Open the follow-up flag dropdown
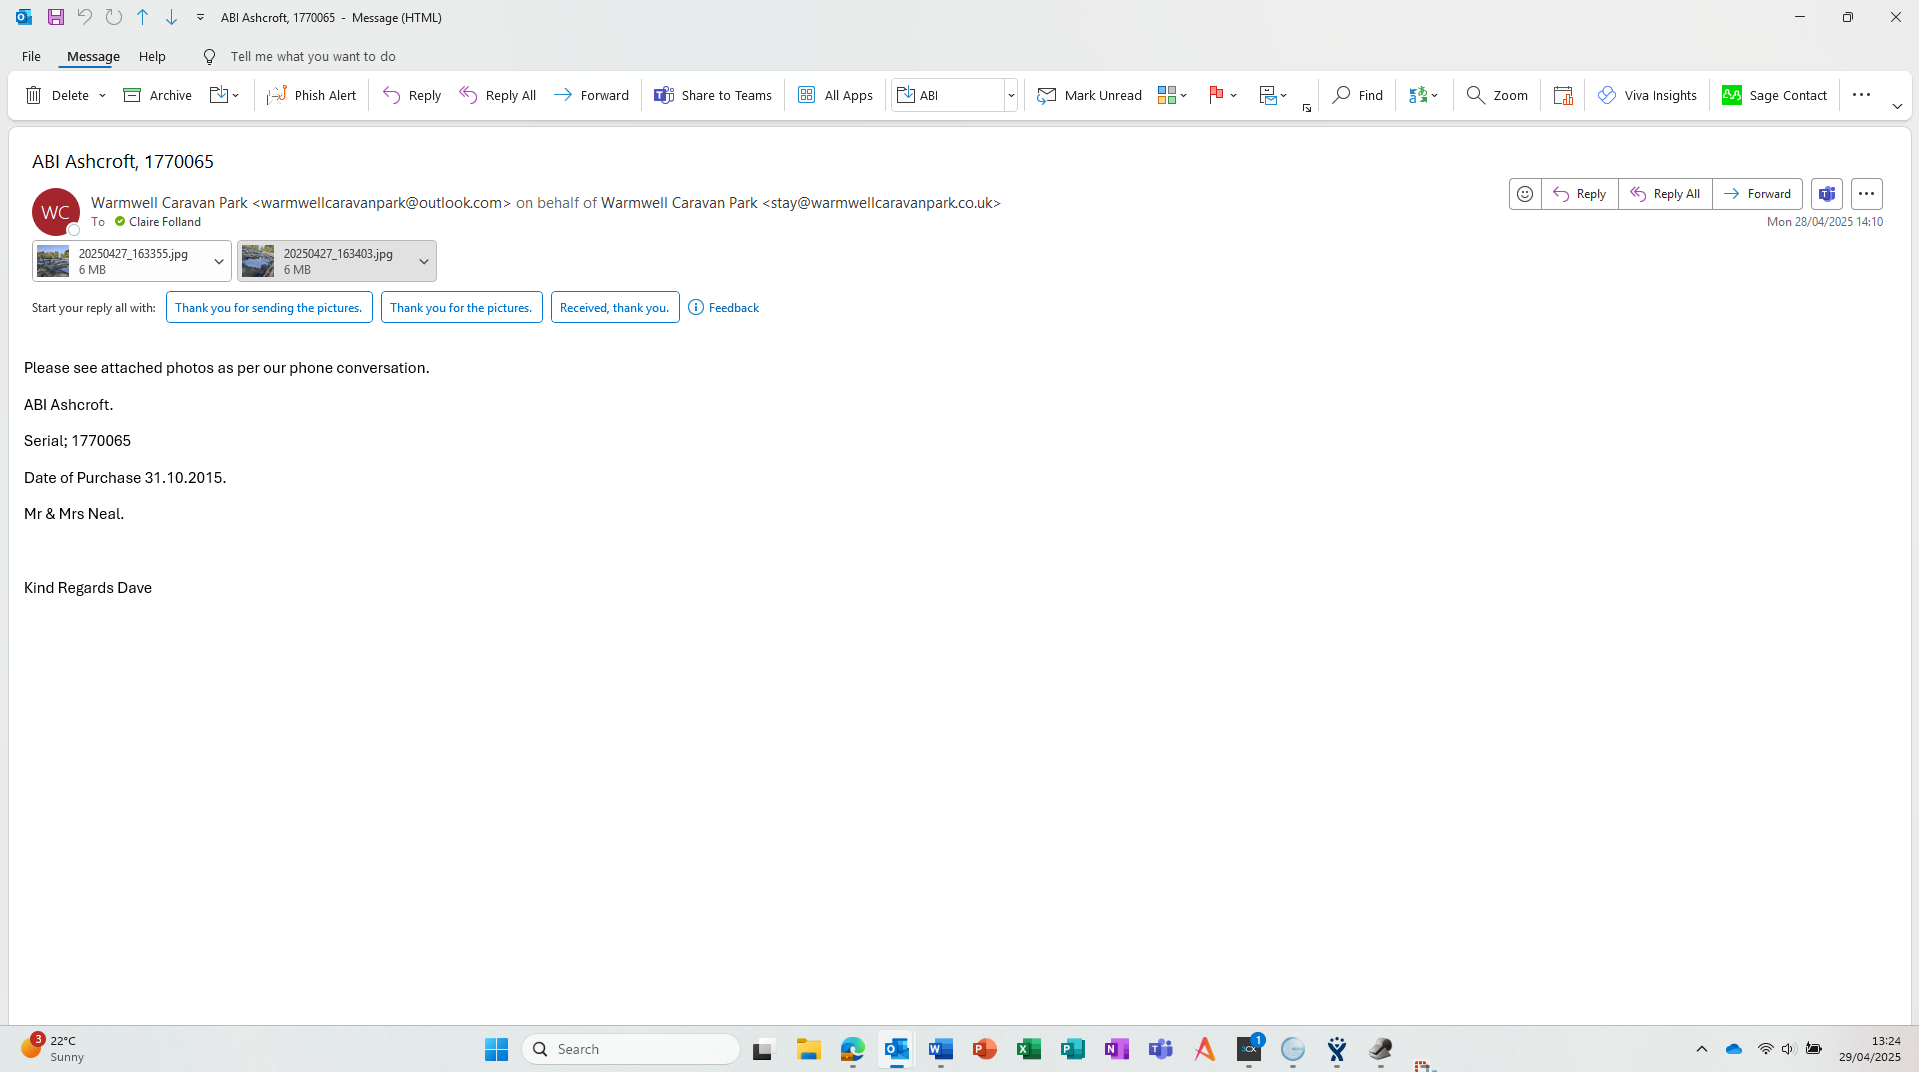This screenshot has height=1072, width=1919. click(x=1234, y=96)
